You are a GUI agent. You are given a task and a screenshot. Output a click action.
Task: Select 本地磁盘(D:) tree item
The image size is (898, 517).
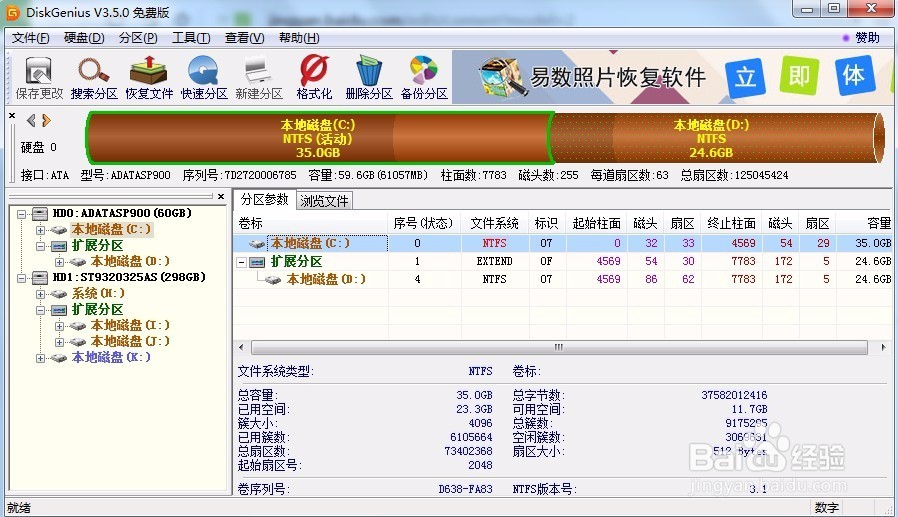[x=130, y=261]
